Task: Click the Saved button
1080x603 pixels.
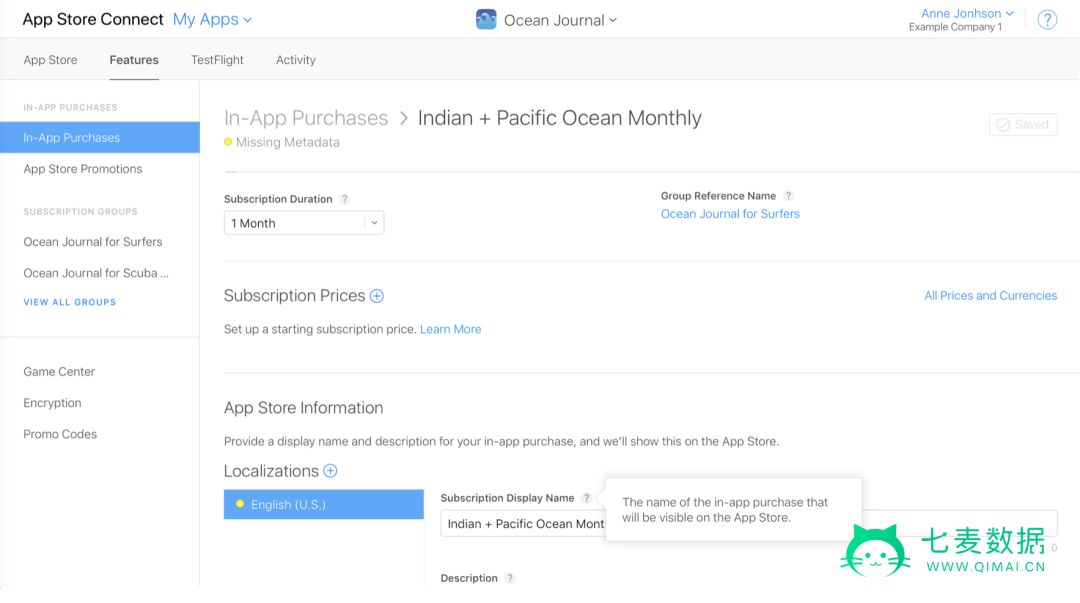Action: tap(1023, 124)
